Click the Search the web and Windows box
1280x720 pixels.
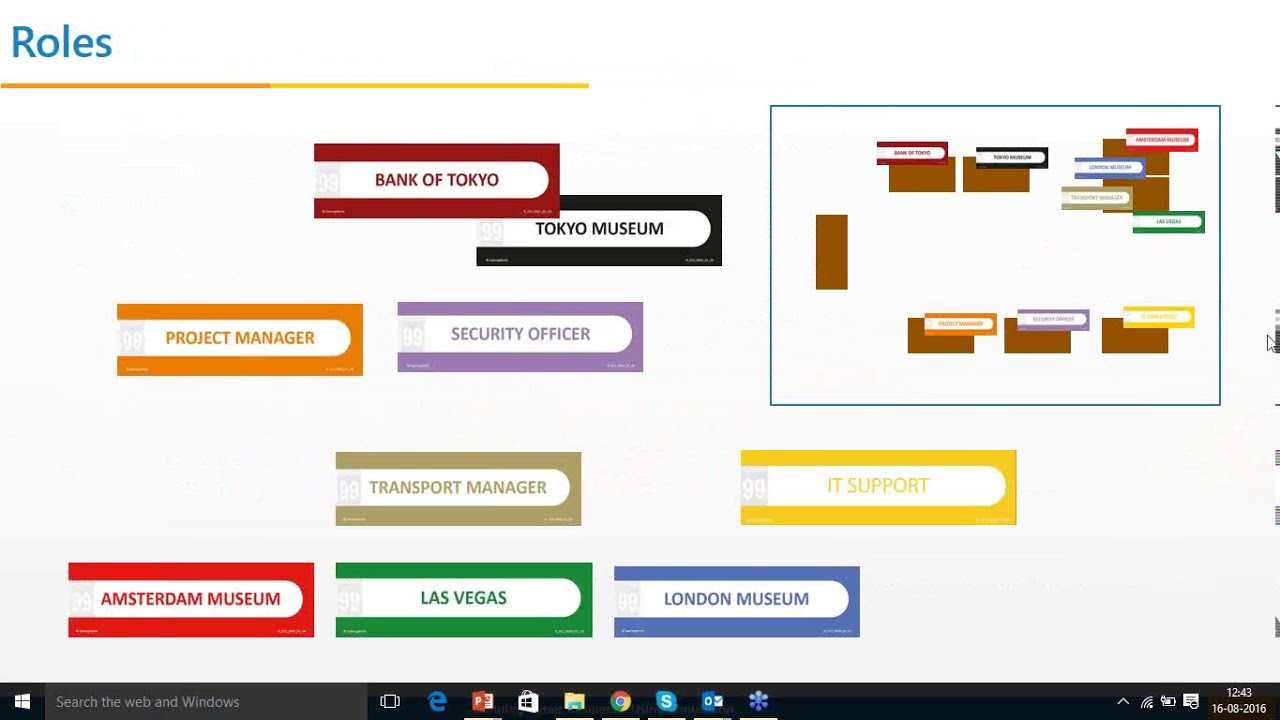[207, 702]
